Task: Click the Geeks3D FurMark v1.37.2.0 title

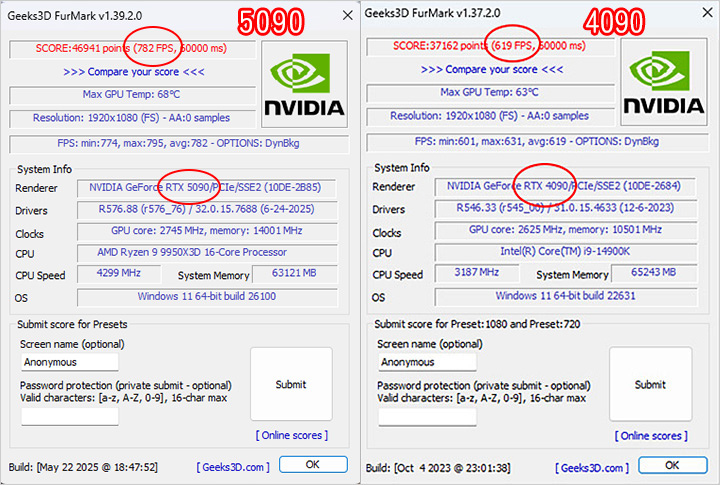Action: point(433,13)
